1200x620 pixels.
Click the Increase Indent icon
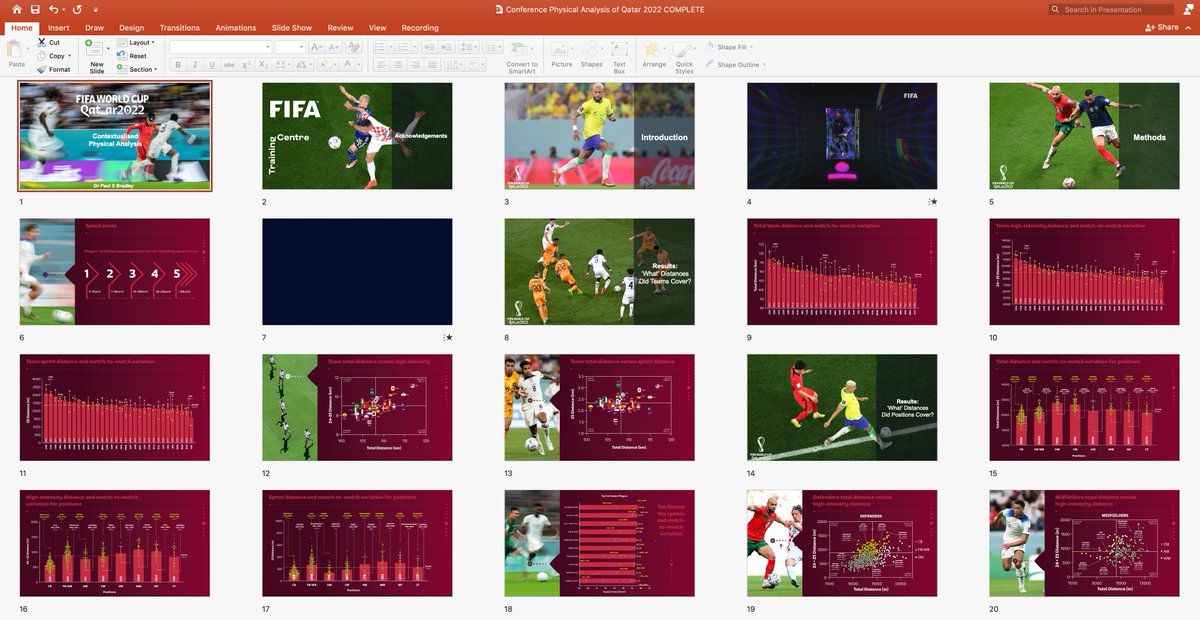[446, 47]
